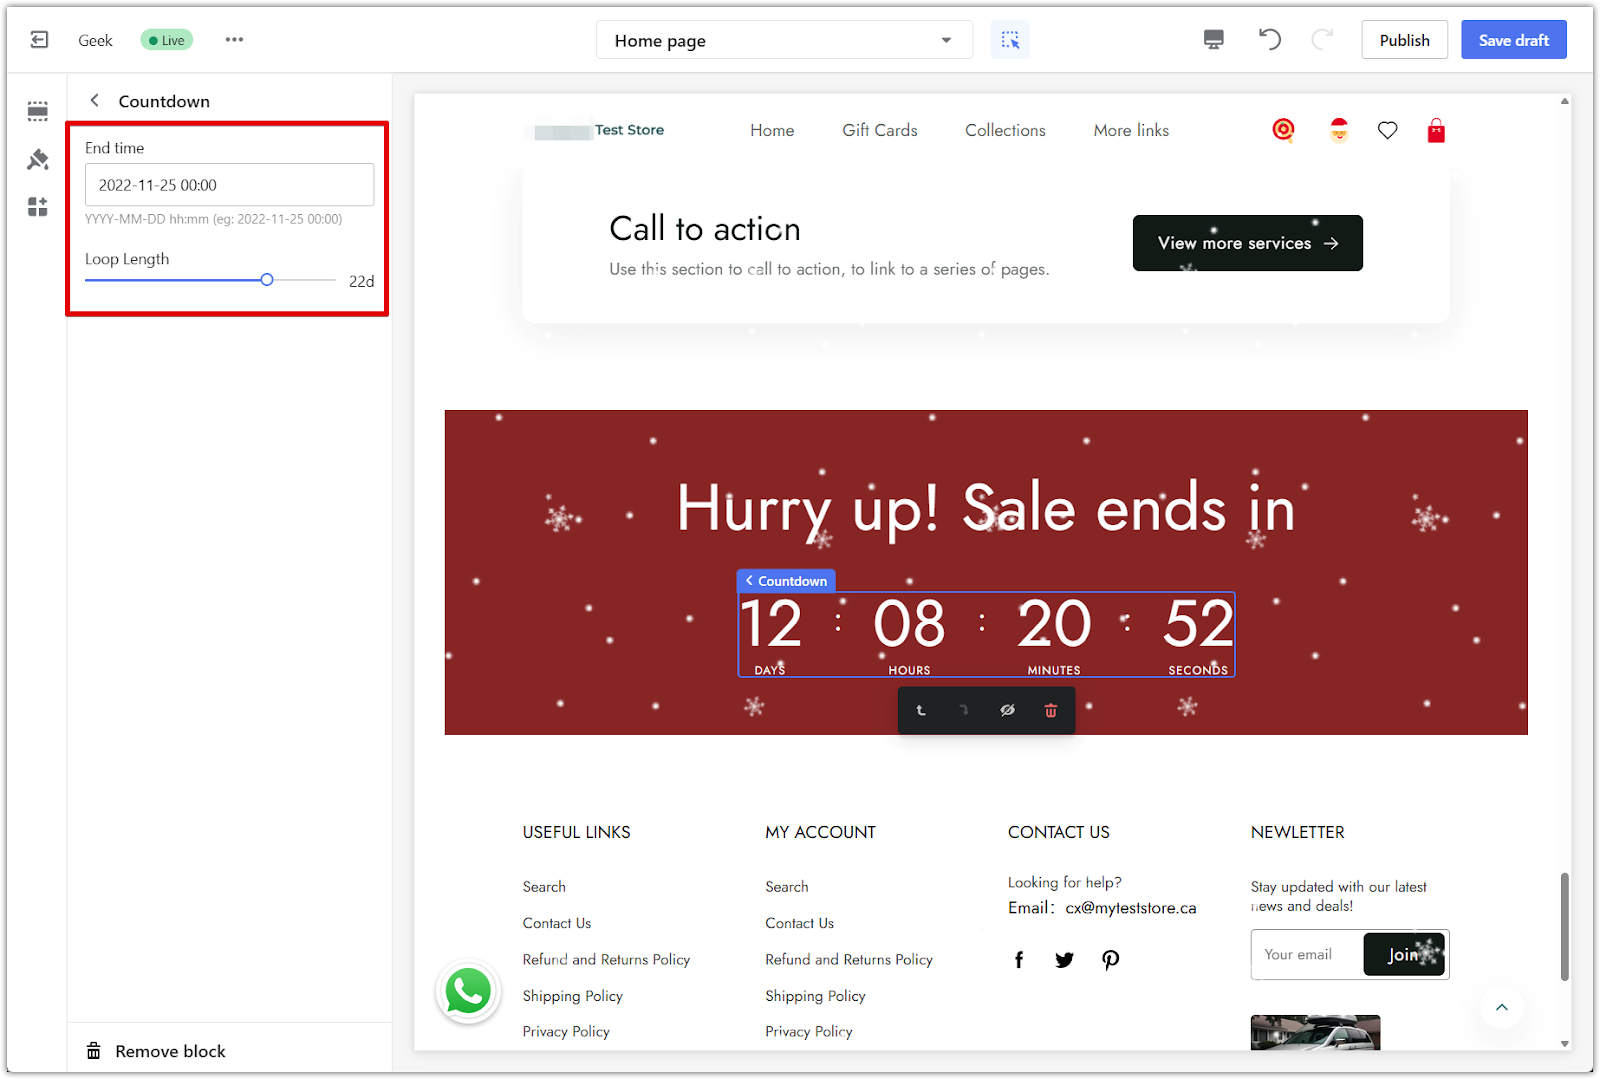Click the car image thumbnail in footer
Image resolution: width=1600 pixels, height=1079 pixels.
[x=1315, y=1033]
